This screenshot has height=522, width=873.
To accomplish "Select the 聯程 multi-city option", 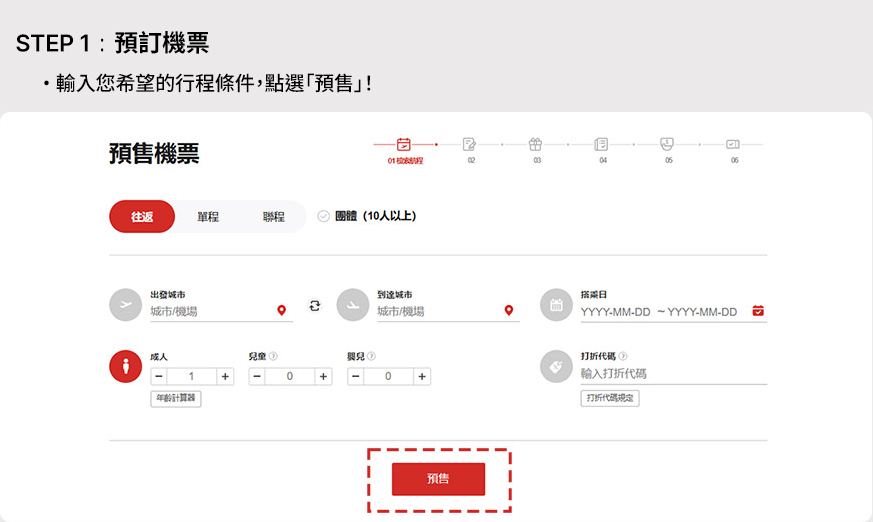I will tap(273, 217).
